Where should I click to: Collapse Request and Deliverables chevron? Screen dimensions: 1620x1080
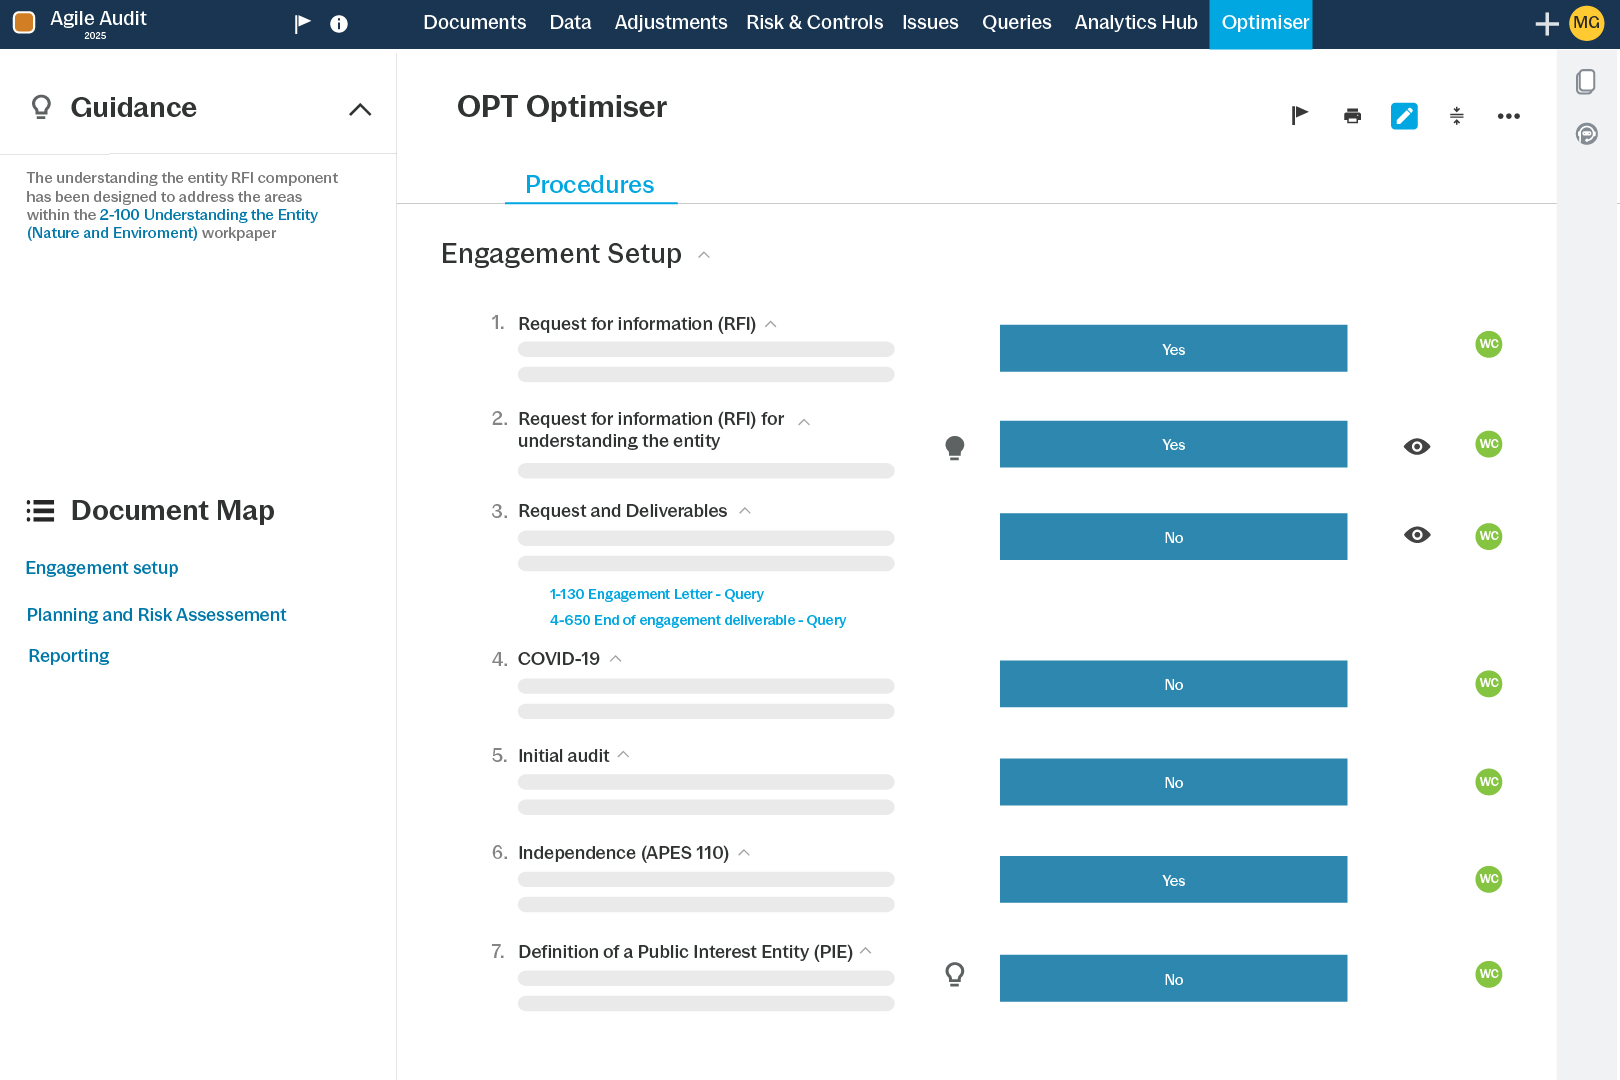click(x=745, y=511)
